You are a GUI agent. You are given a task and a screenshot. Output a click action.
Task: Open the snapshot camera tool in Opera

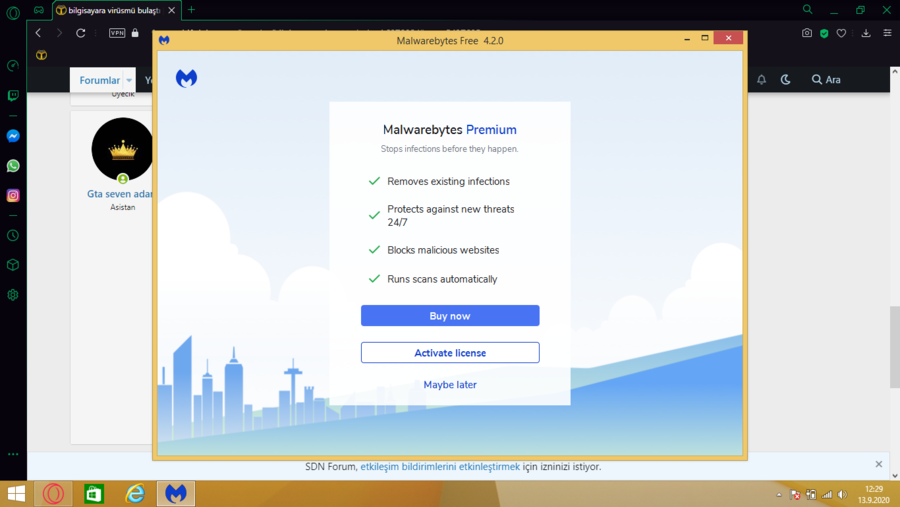coord(807,33)
